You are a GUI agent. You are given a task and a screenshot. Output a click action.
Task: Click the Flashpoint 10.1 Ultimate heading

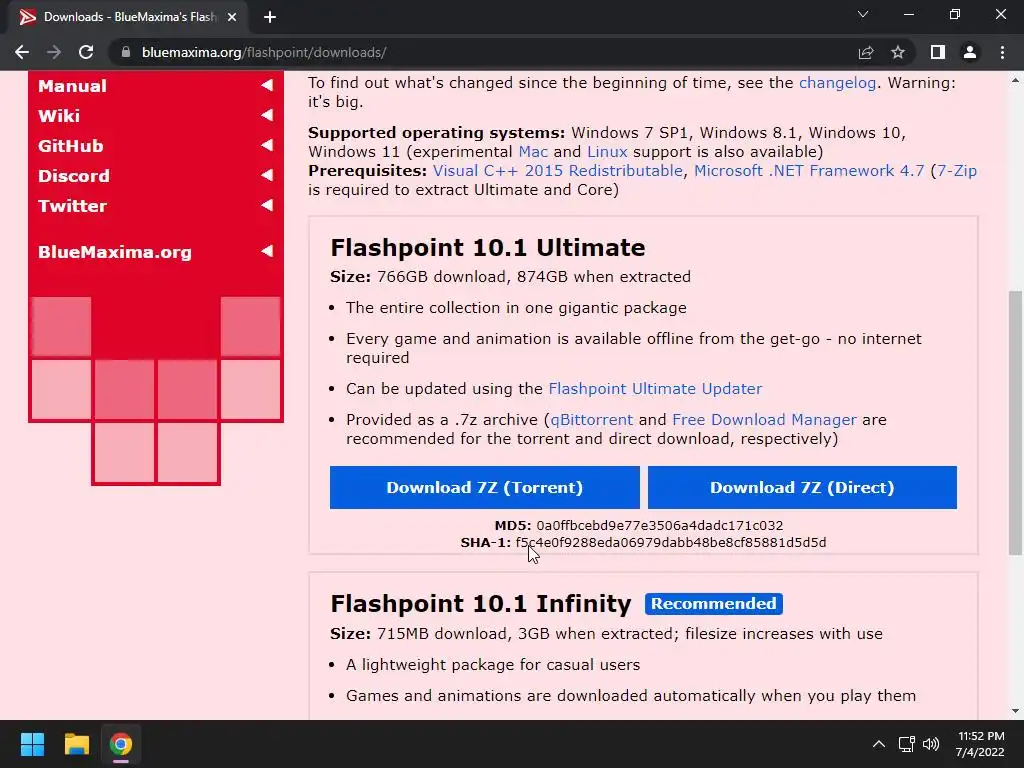(488, 248)
